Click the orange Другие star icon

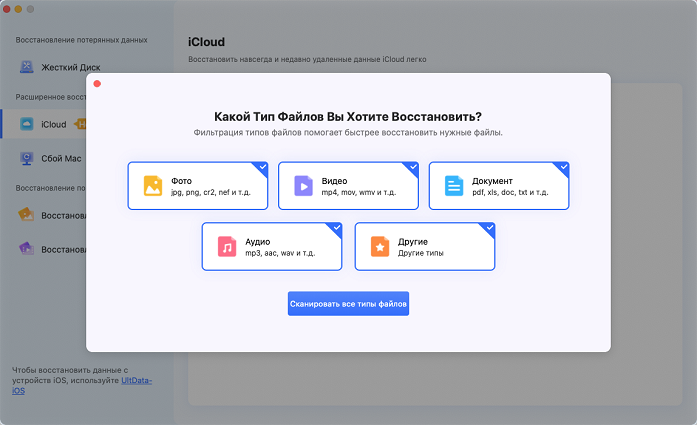380,247
